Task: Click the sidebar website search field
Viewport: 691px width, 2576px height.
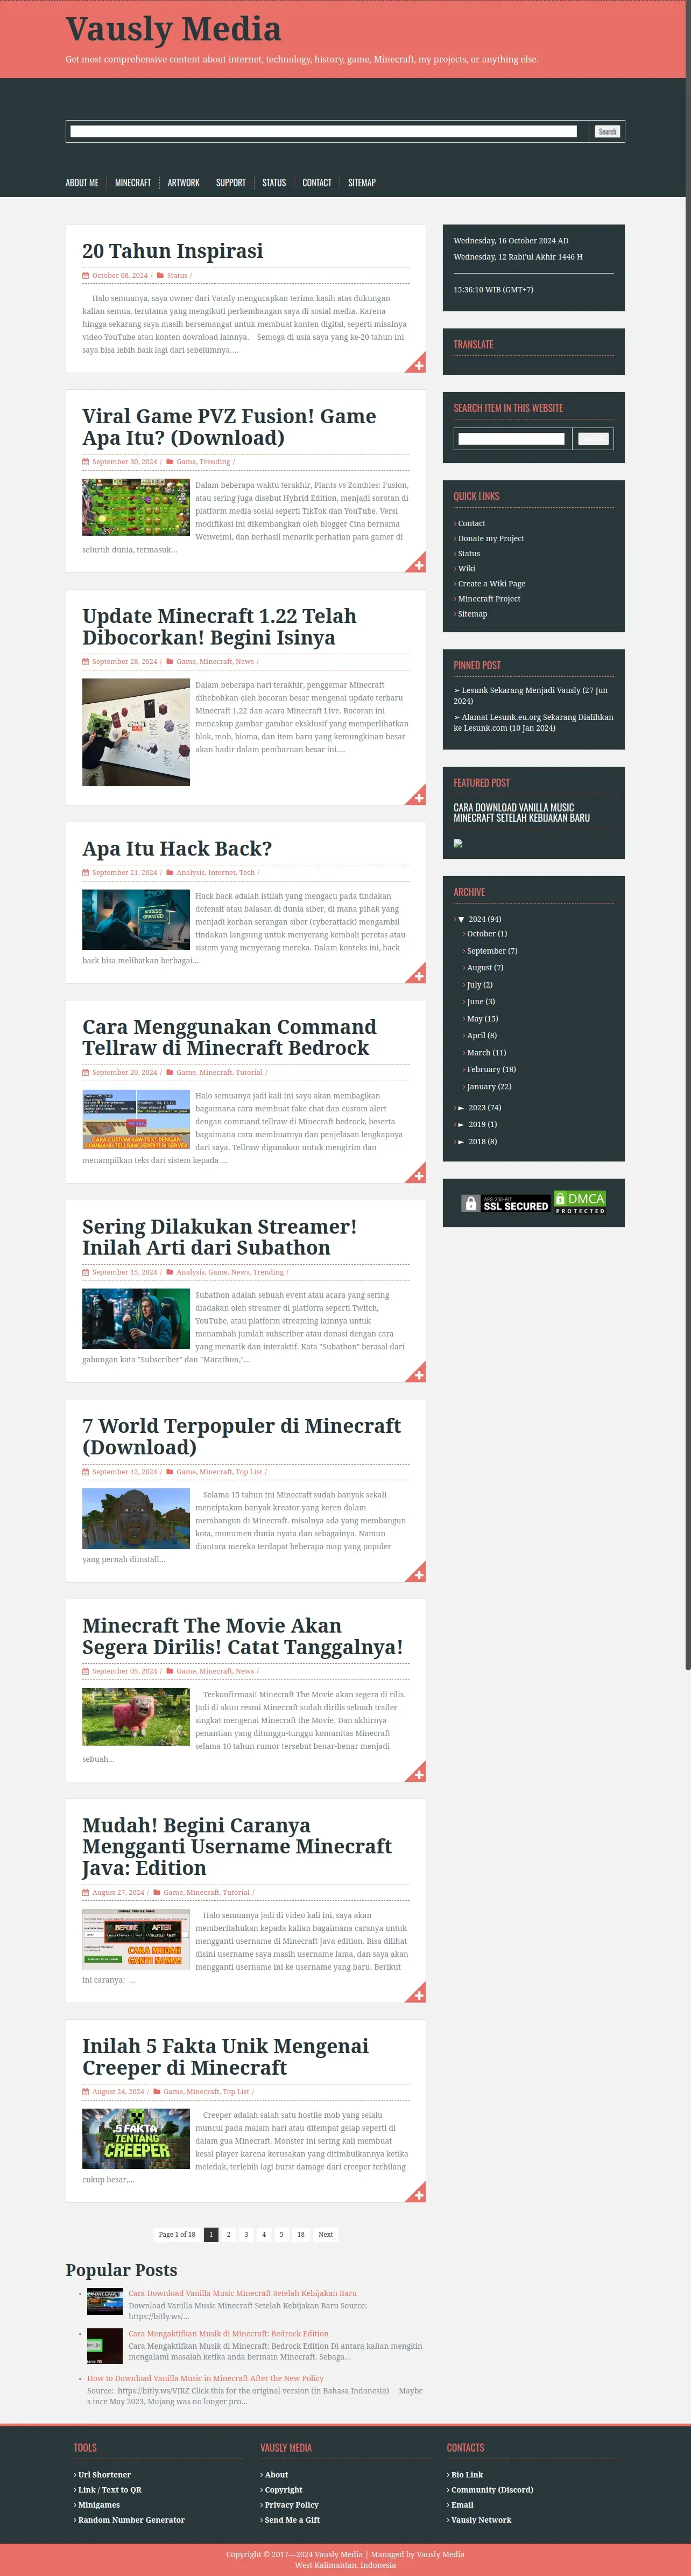Action: 511,438
